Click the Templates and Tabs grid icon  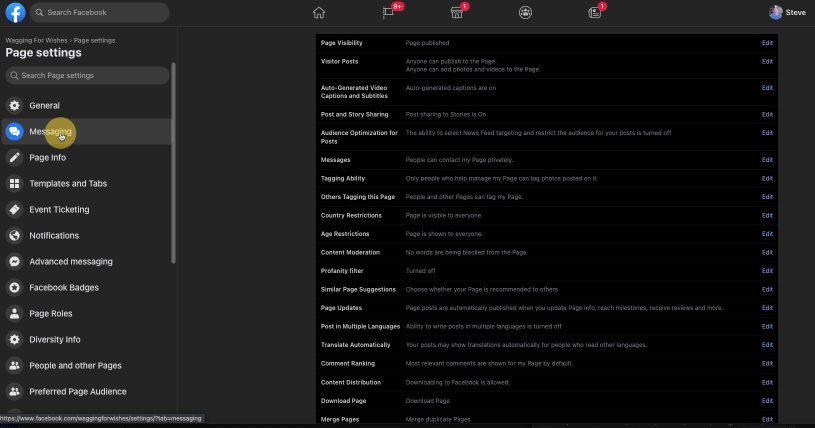pos(15,184)
